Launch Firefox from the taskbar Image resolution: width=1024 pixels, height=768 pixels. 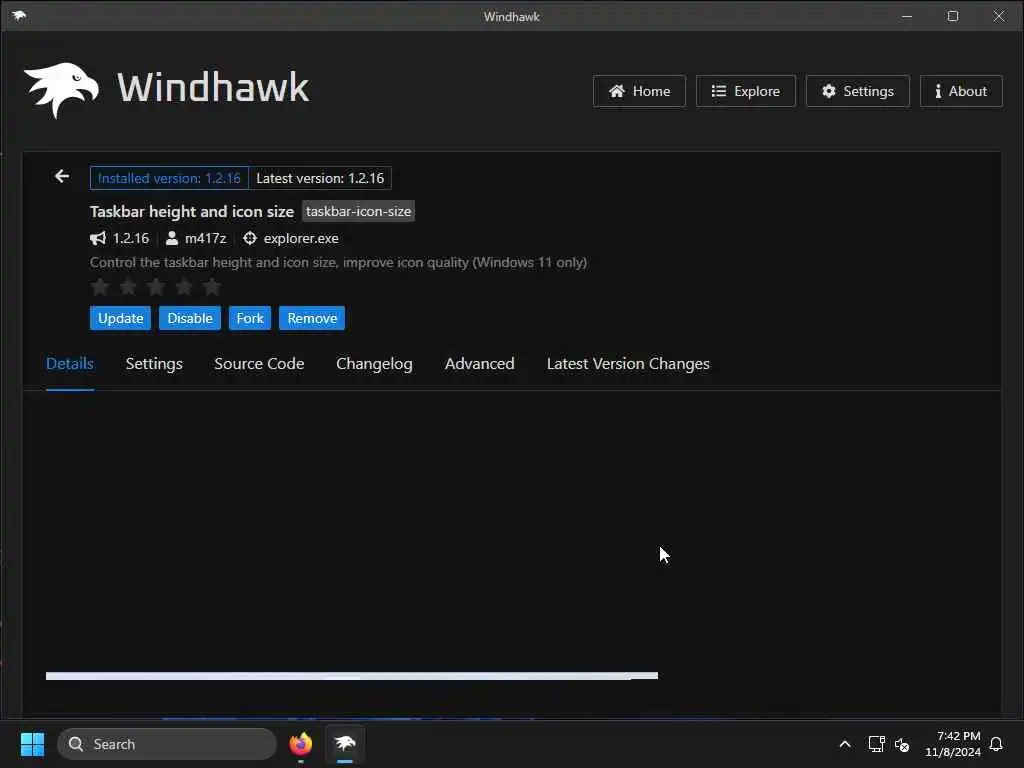pyautogui.click(x=300, y=744)
